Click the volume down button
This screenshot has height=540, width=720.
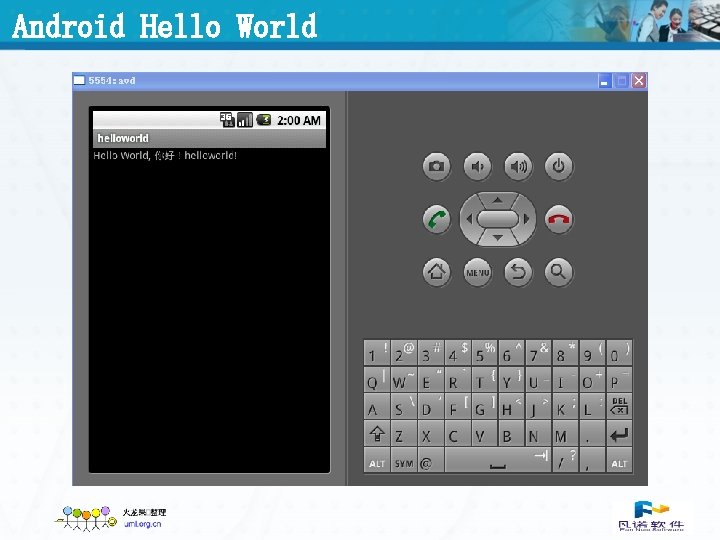477,166
